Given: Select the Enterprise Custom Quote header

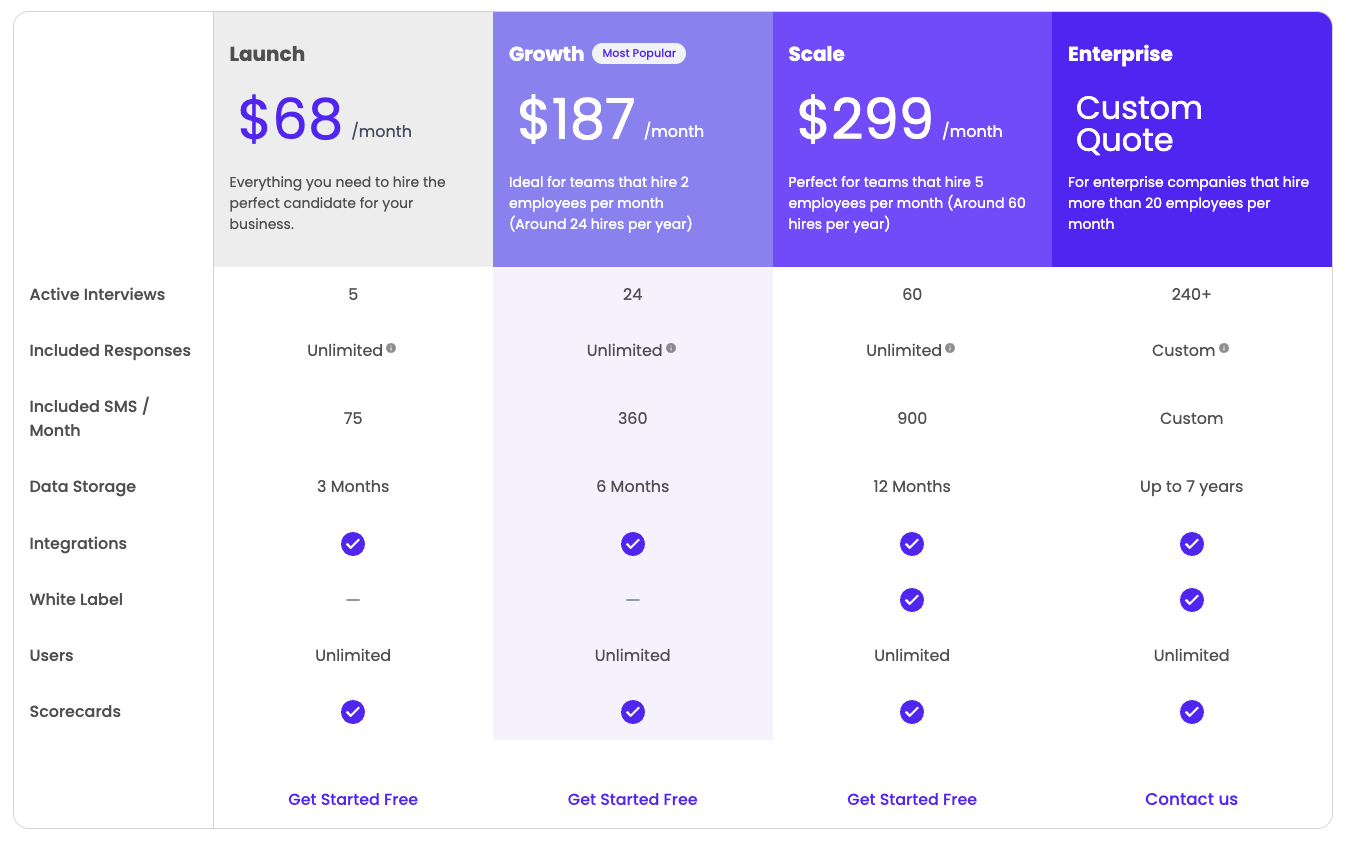Looking at the screenshot, I should pos(1139,123).
